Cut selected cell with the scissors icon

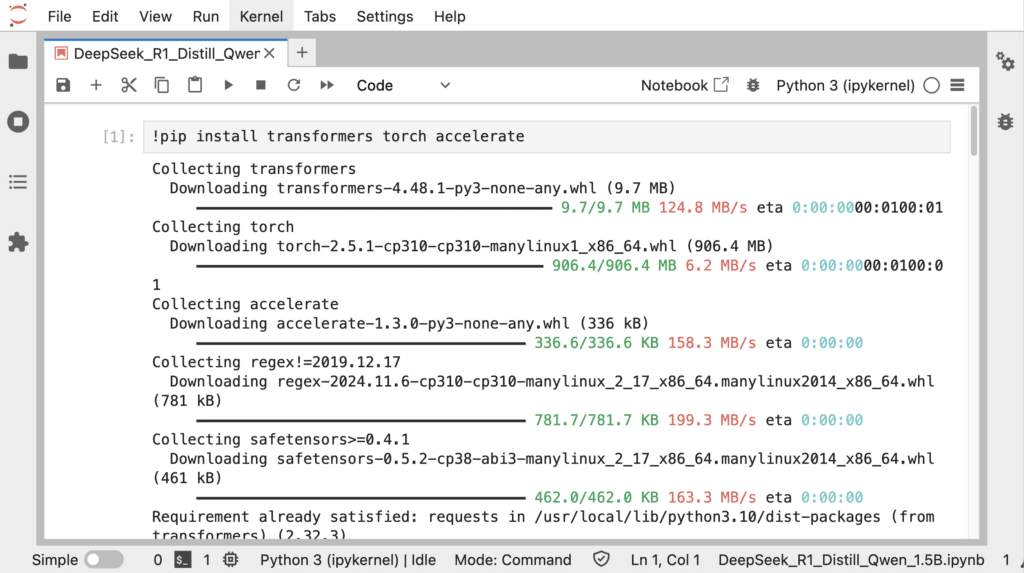[129, 85]
